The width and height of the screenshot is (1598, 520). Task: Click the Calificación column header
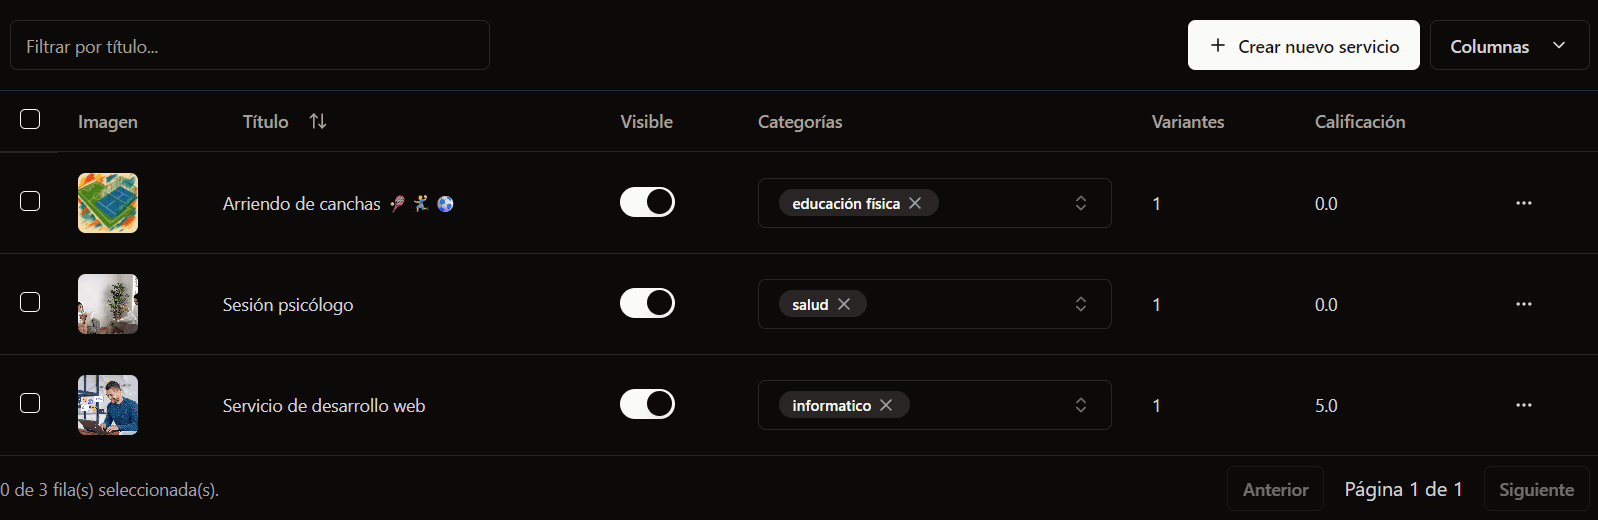click(1360, 121)
